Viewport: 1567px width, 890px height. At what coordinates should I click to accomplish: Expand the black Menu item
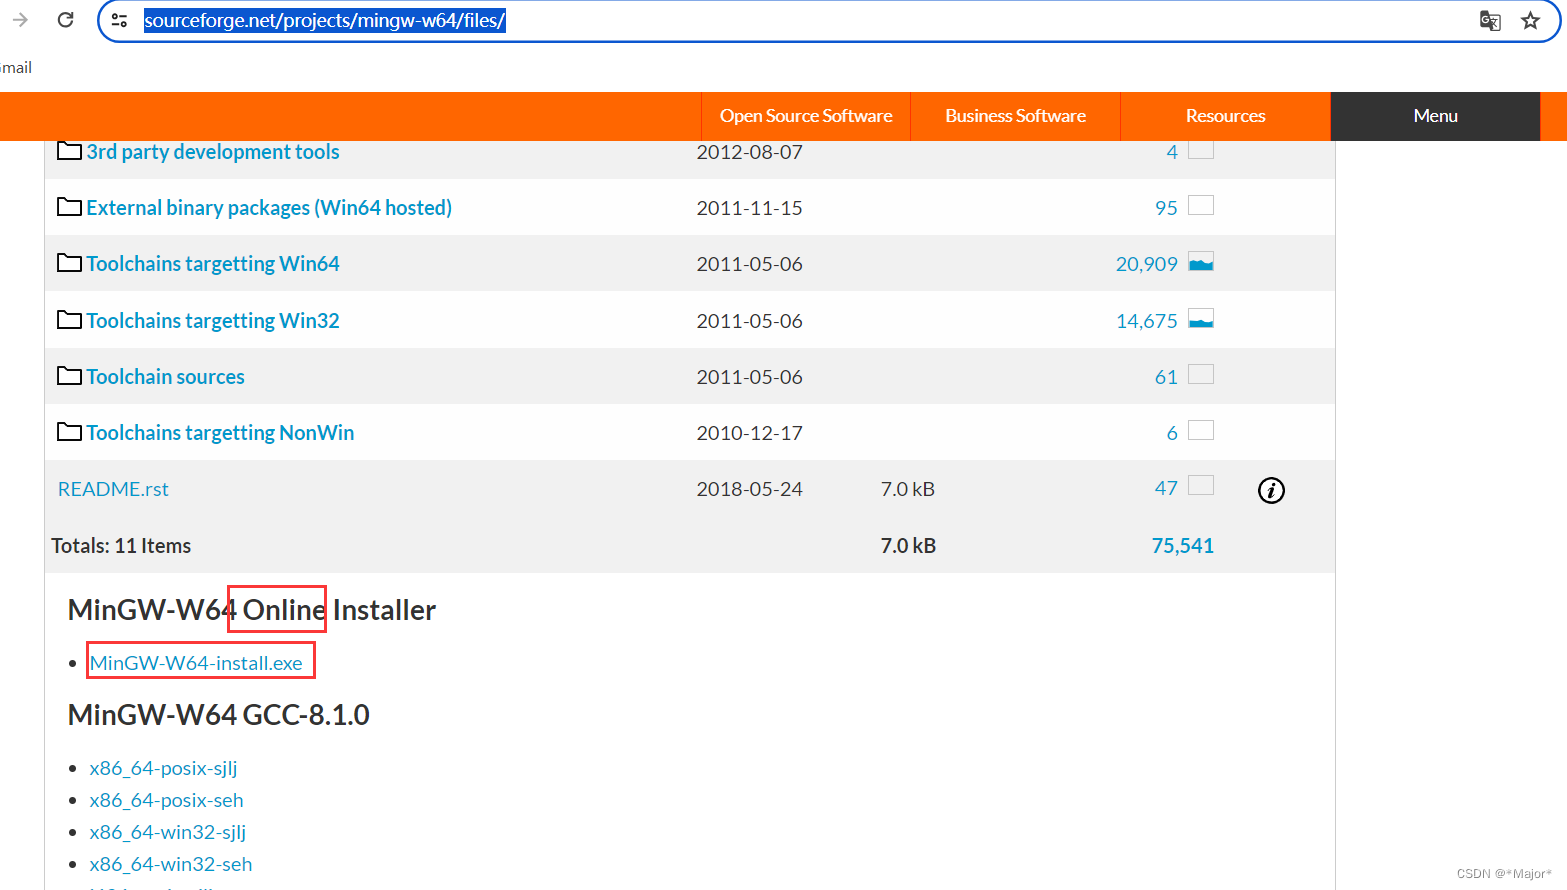(x=1435, y=116)
